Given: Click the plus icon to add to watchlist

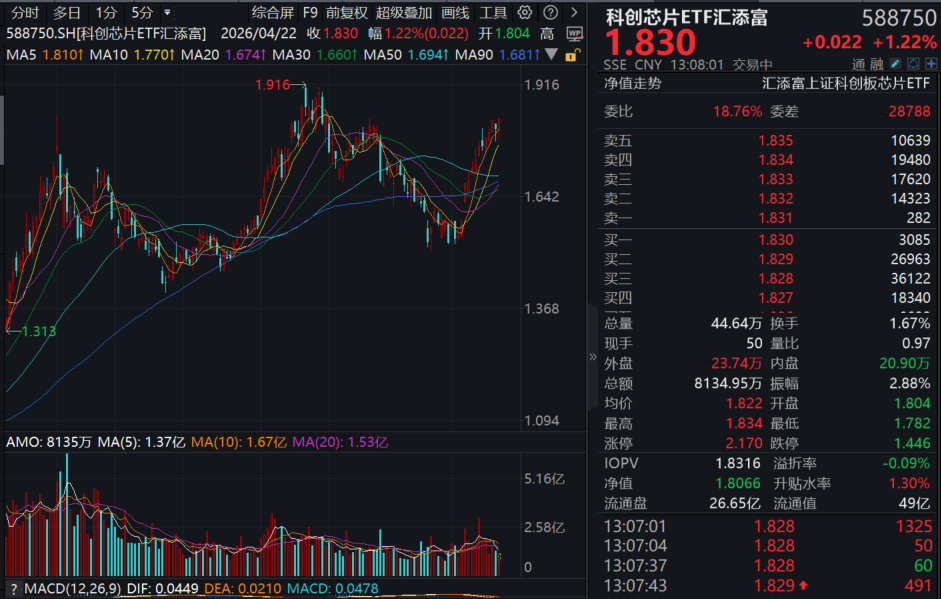Looking at the screenshot, I should (x=931, y=63).
